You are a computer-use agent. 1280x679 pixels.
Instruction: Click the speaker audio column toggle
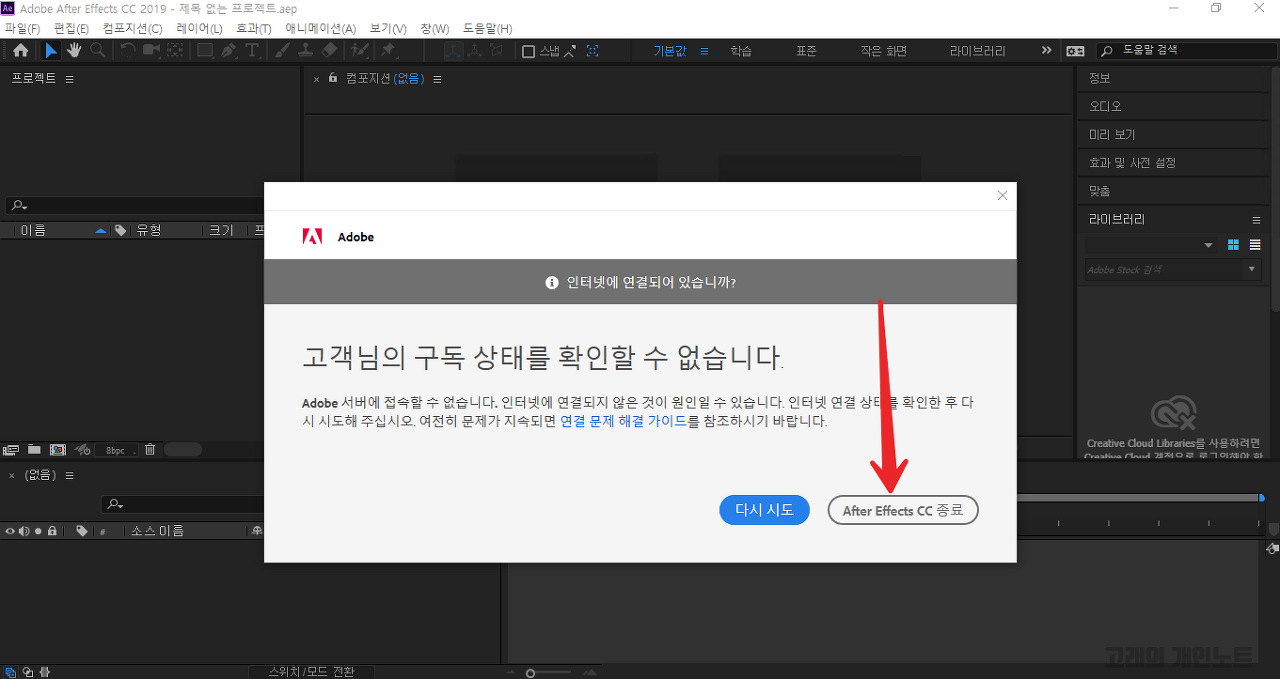[23, 531]
